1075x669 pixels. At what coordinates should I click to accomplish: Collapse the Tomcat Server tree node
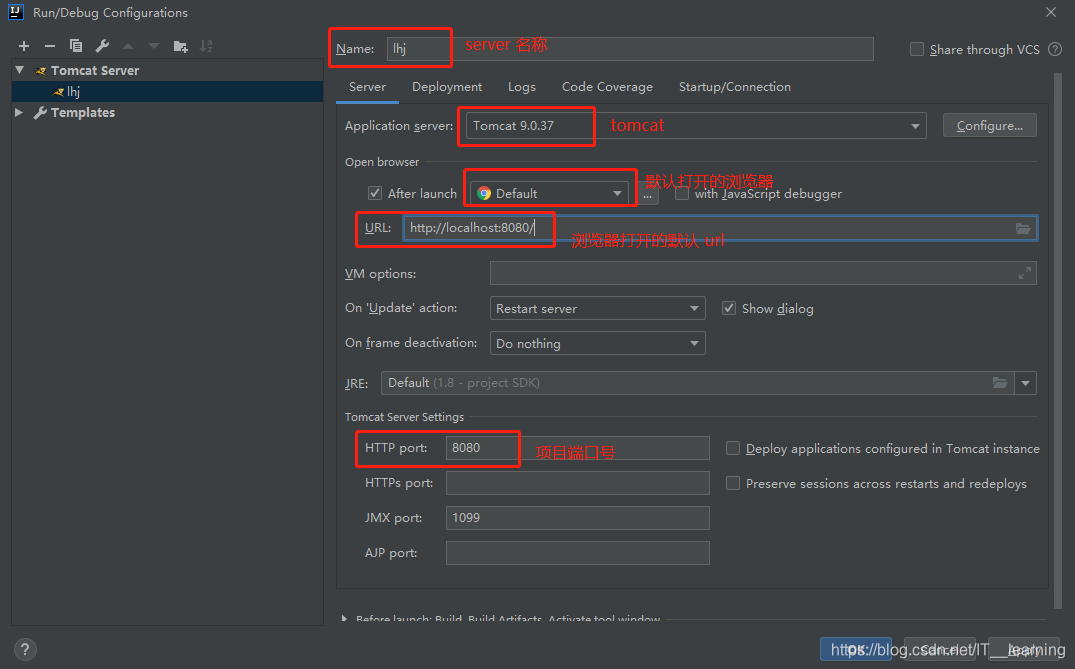20,70
